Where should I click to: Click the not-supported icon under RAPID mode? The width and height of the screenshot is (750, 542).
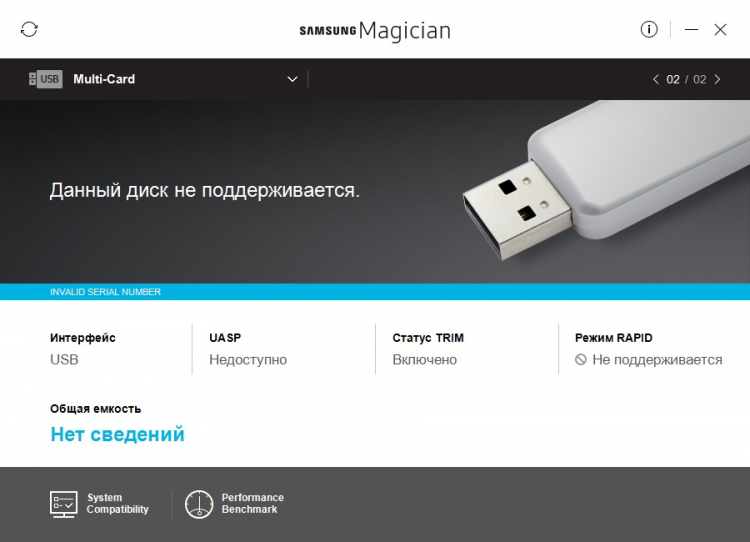581,360
